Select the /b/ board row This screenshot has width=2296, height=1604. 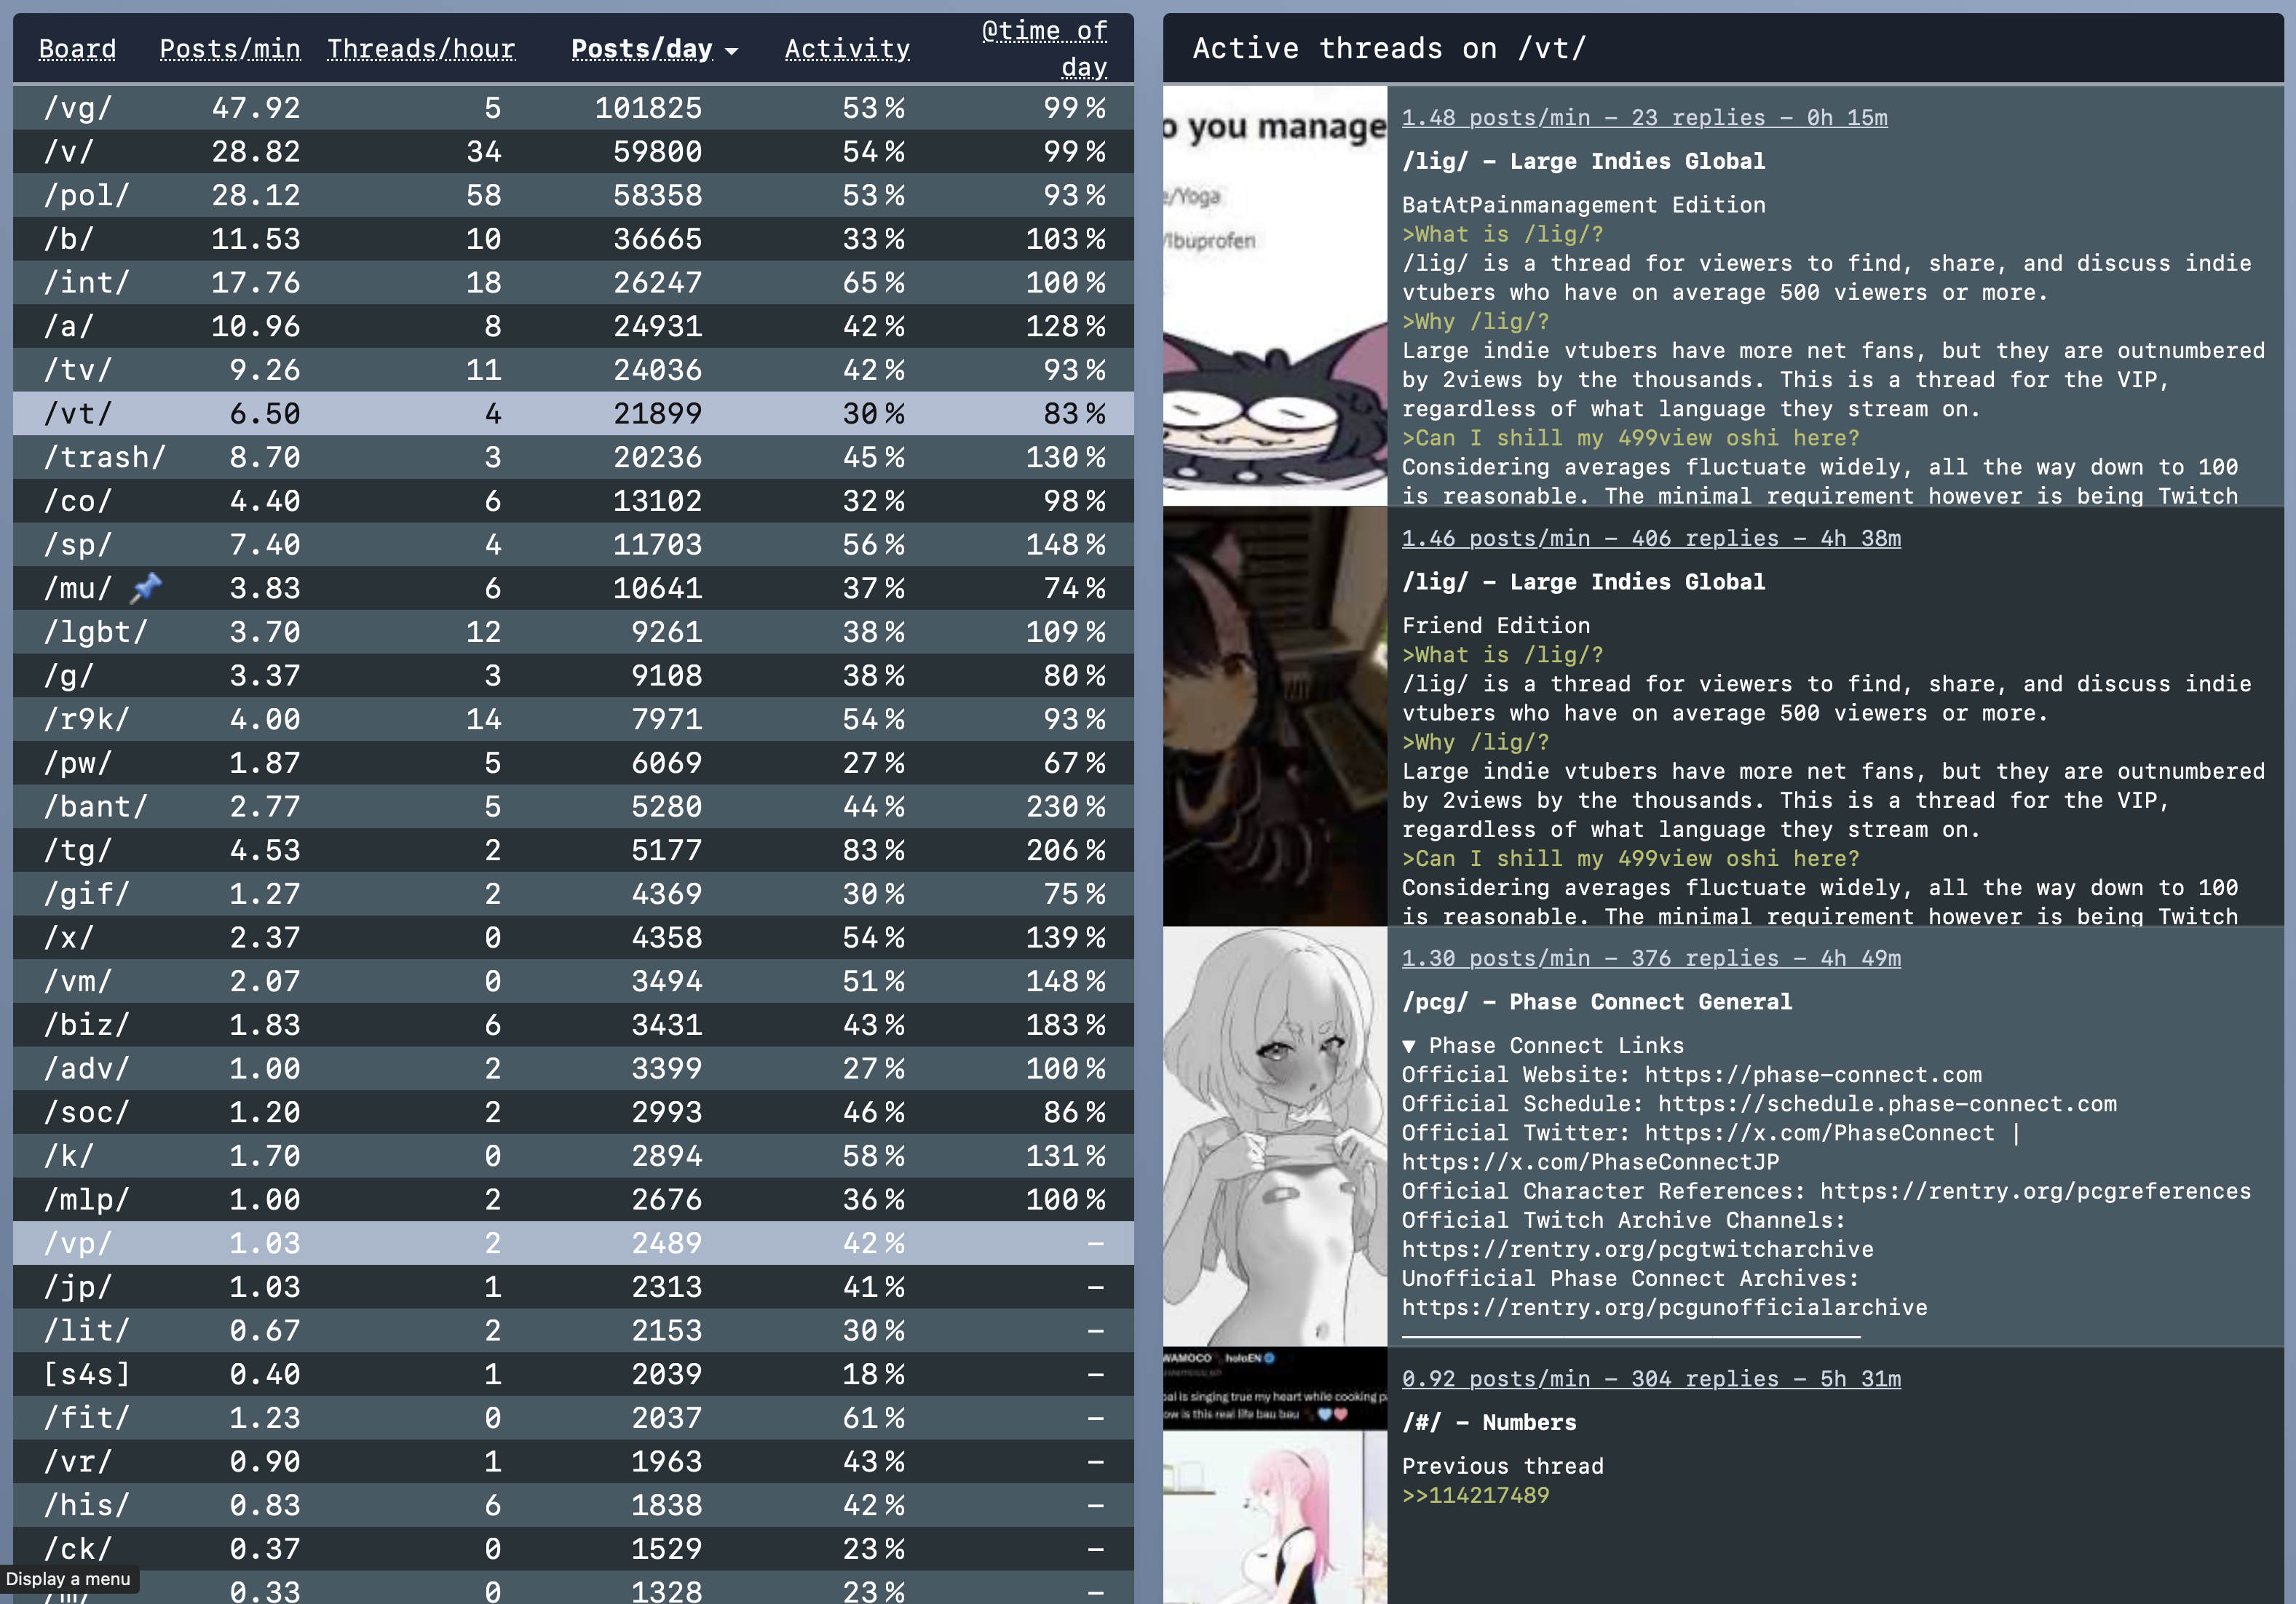pyautogui.click(x=573, y=239)
